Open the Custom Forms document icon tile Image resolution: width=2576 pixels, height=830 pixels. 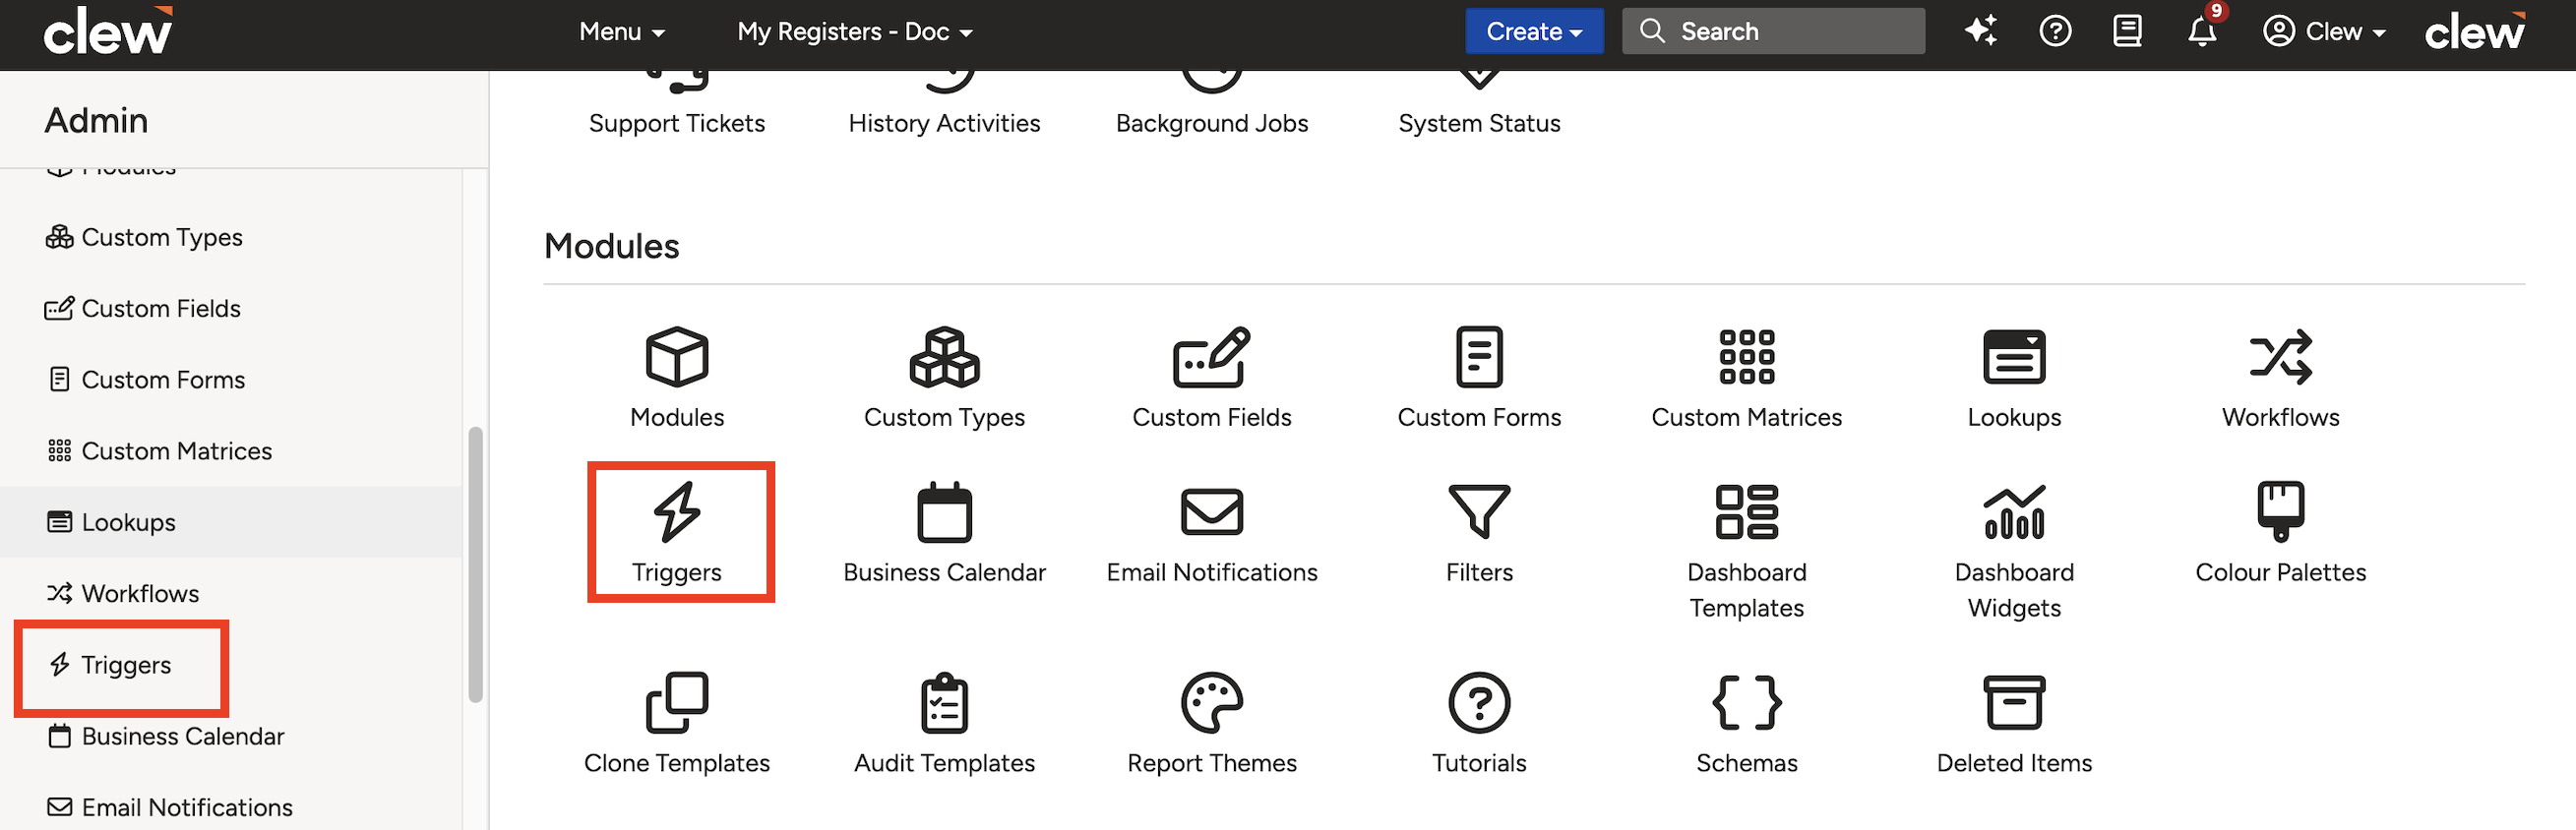click(1479, 357)
